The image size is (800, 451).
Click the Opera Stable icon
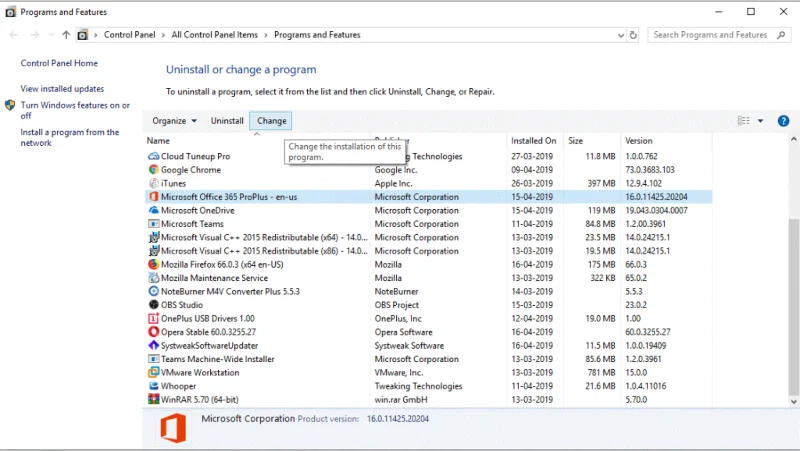pyautogui.click(x=153, y=332)
